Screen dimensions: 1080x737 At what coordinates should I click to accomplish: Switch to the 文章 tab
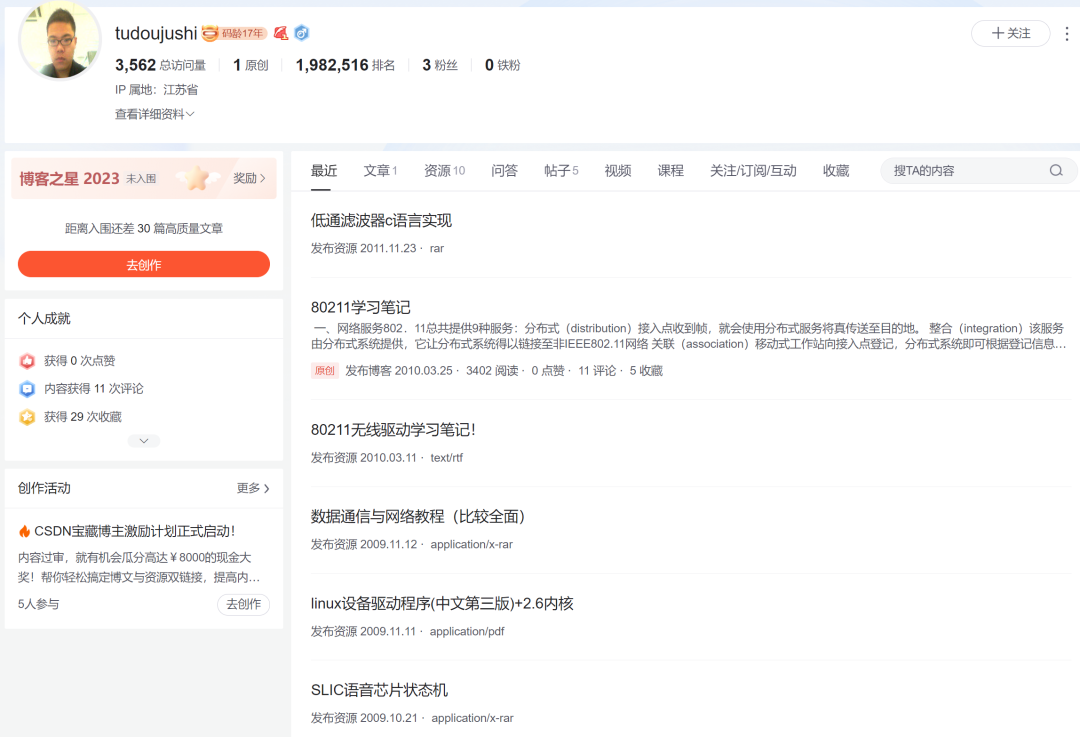(x=375, y=171)
